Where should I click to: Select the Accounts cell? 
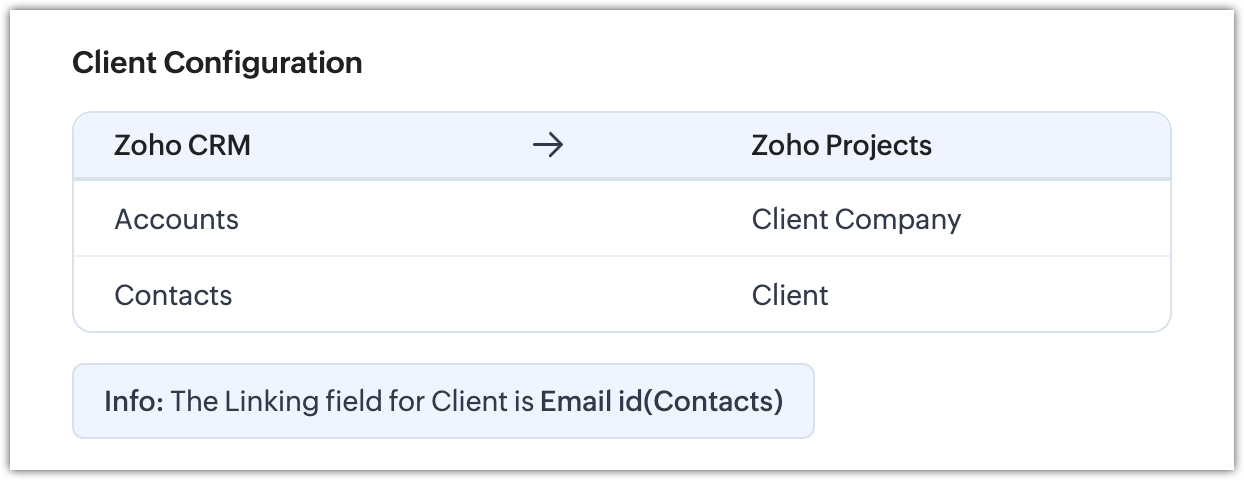coord(176,219)
